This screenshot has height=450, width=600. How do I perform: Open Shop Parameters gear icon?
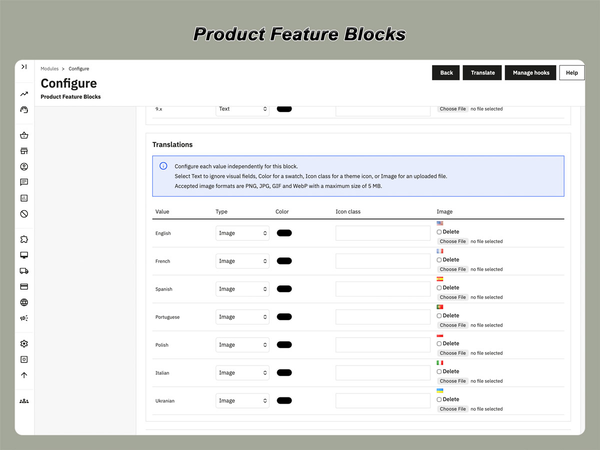(24, 344)
